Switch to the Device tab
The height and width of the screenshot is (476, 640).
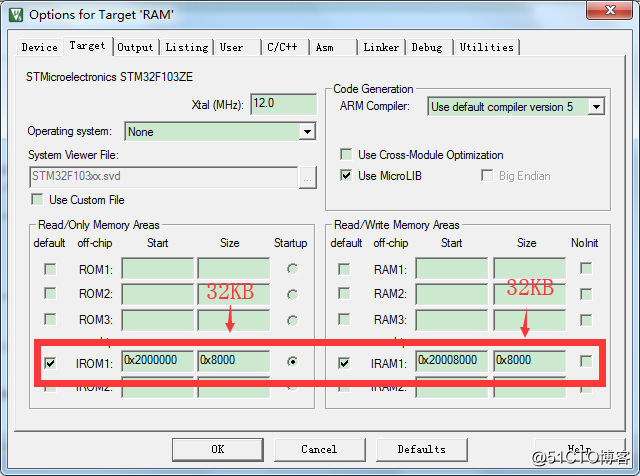coord(40,47)
